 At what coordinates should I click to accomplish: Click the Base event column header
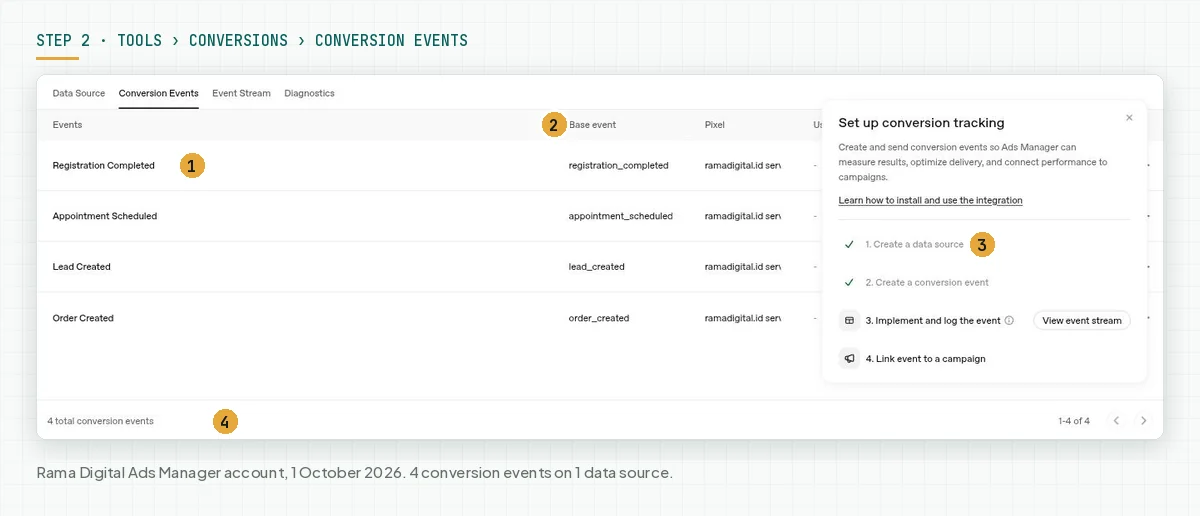click(x=592, y=125)
